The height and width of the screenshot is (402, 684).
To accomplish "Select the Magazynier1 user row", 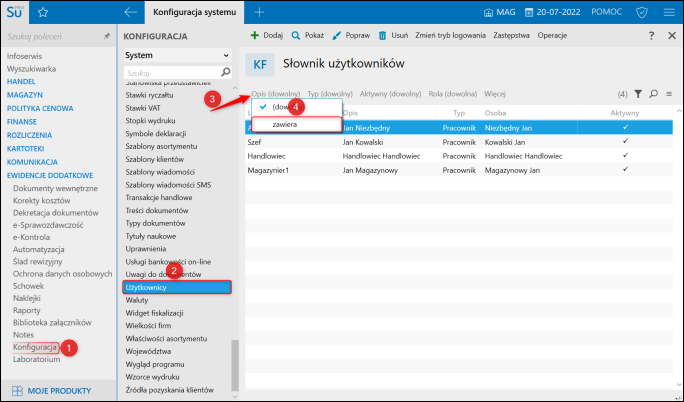I will (x=459, y=170).
